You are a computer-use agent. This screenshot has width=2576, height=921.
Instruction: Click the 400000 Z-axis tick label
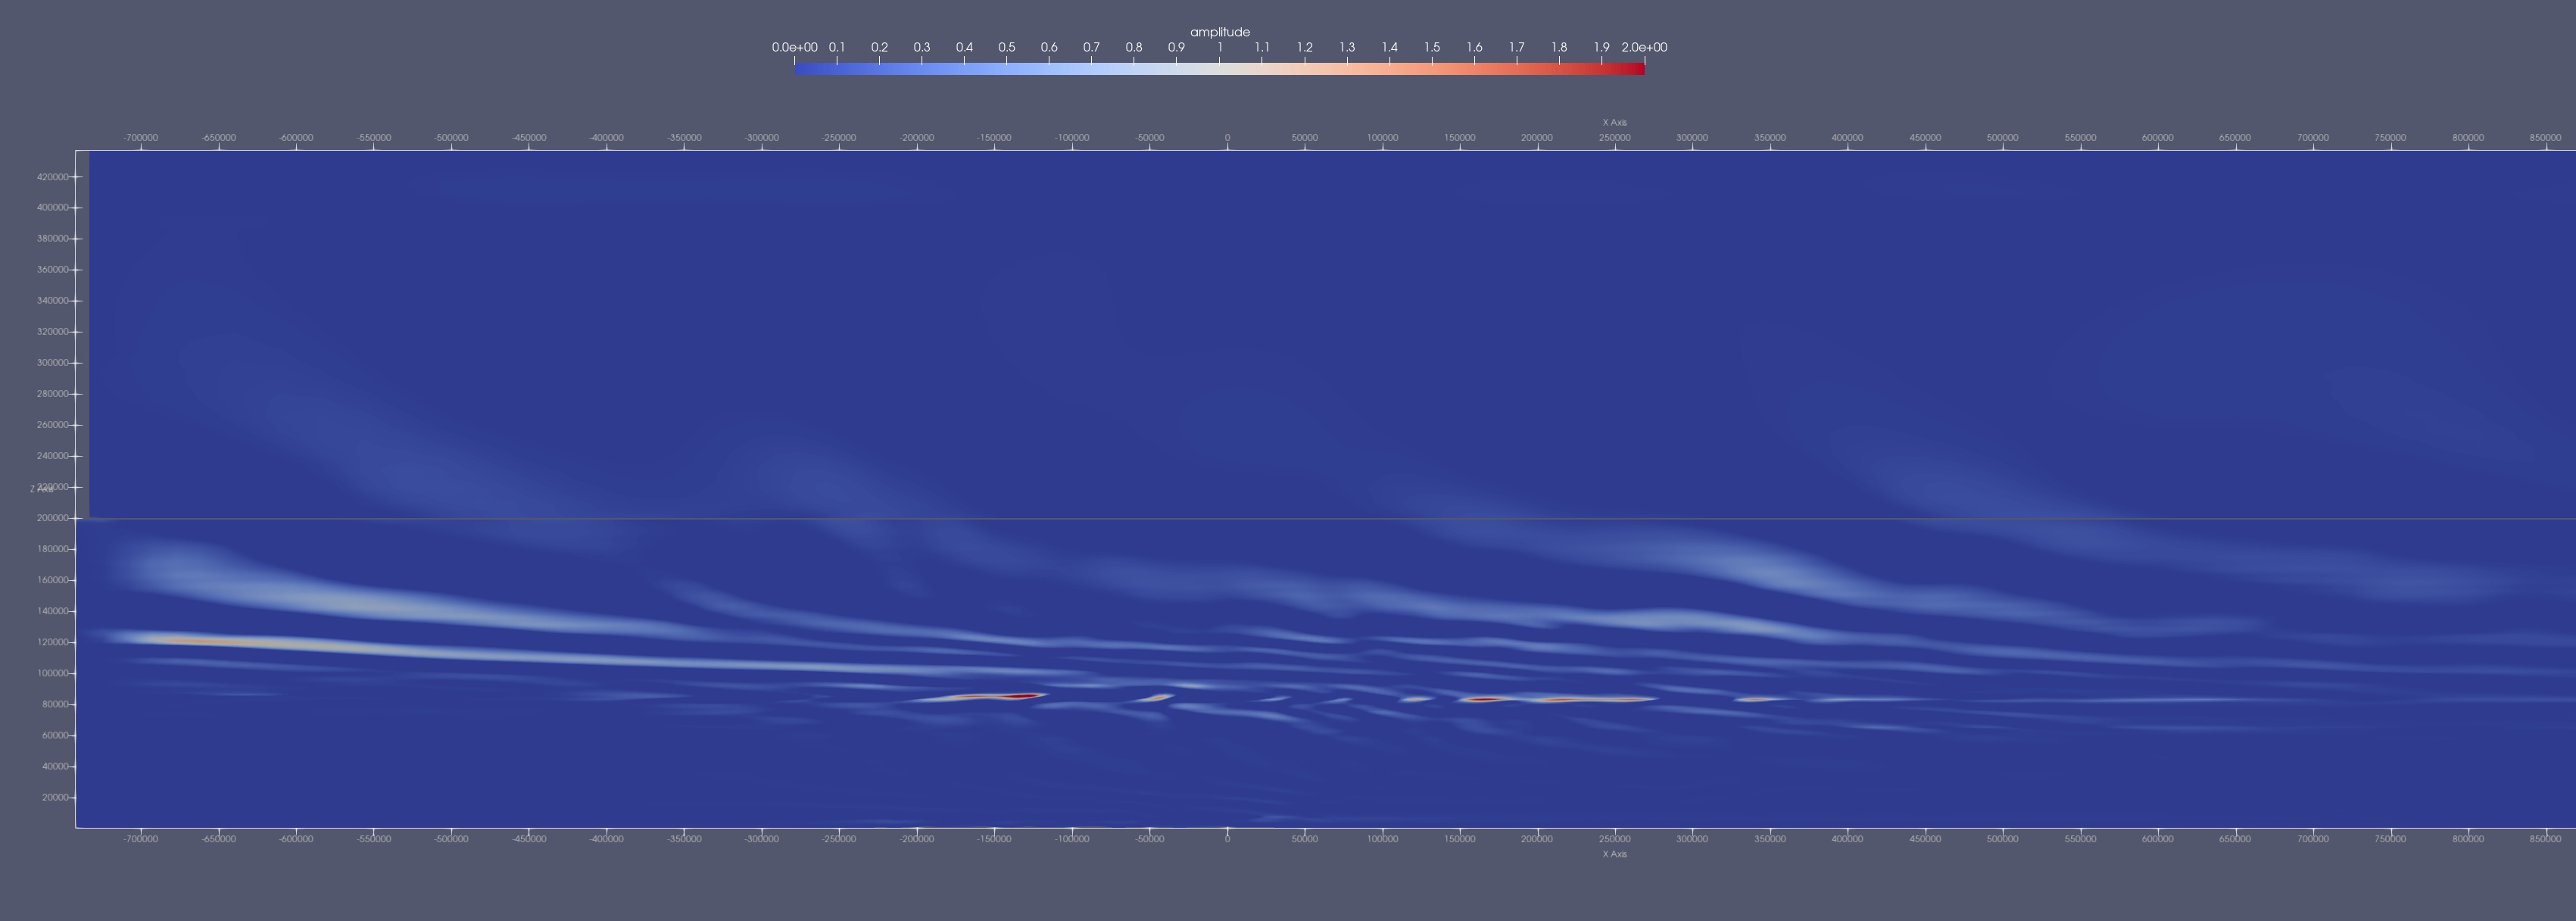53,208
